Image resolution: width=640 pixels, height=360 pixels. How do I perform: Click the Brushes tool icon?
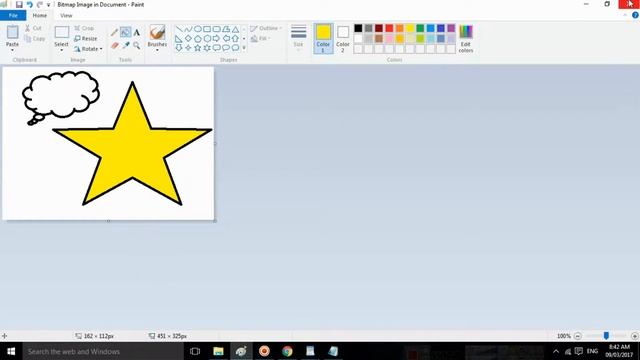coord(157,32)
